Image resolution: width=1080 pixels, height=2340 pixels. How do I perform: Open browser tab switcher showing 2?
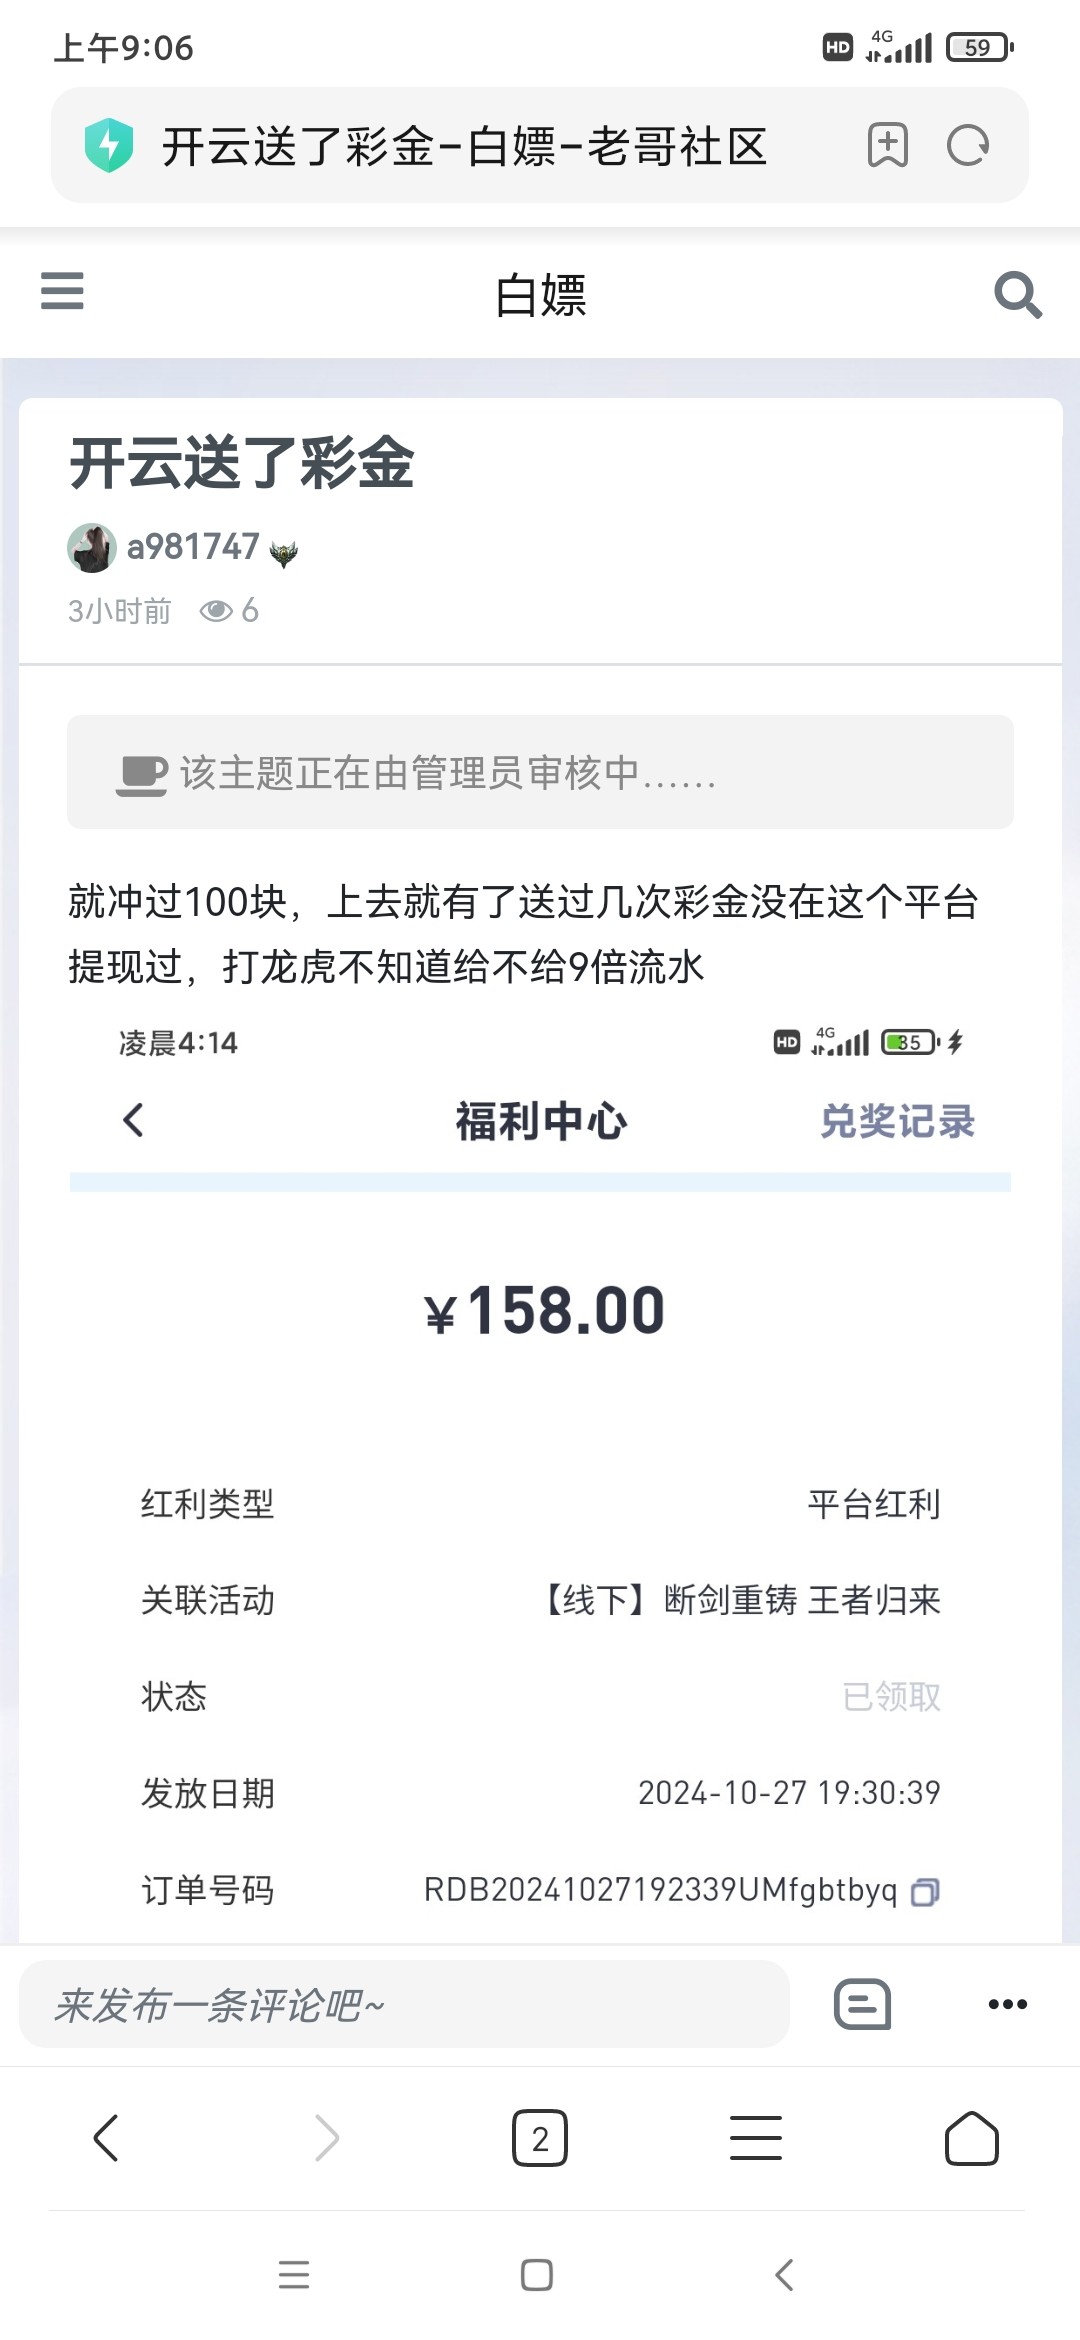click(x=540, y=2138)
